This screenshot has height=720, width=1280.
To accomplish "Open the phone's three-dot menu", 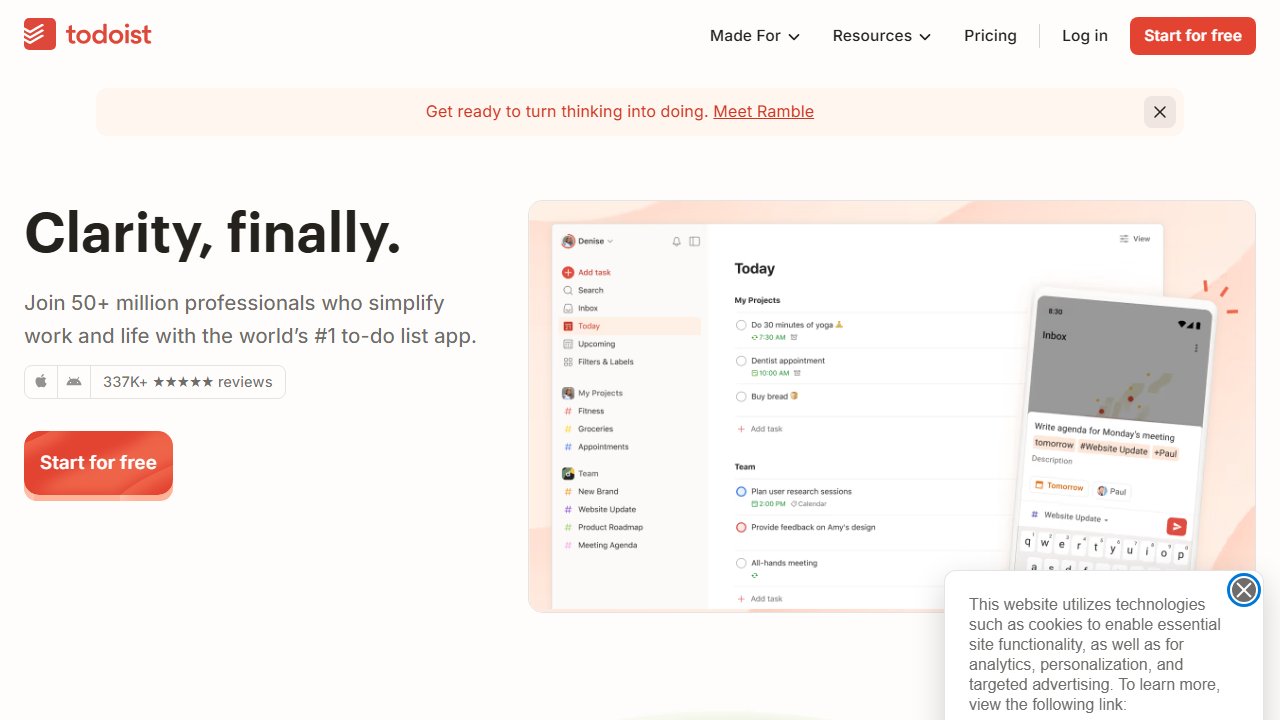I will 1196,349.
